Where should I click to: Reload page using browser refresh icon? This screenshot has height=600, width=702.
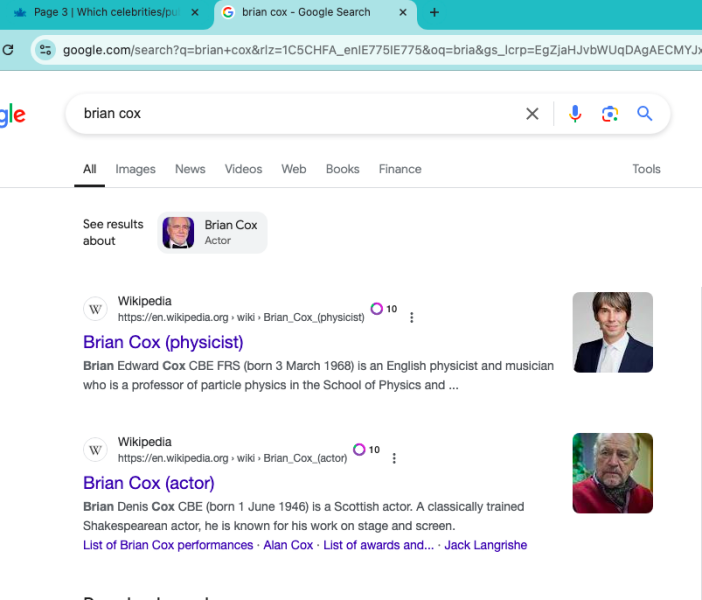9,49
